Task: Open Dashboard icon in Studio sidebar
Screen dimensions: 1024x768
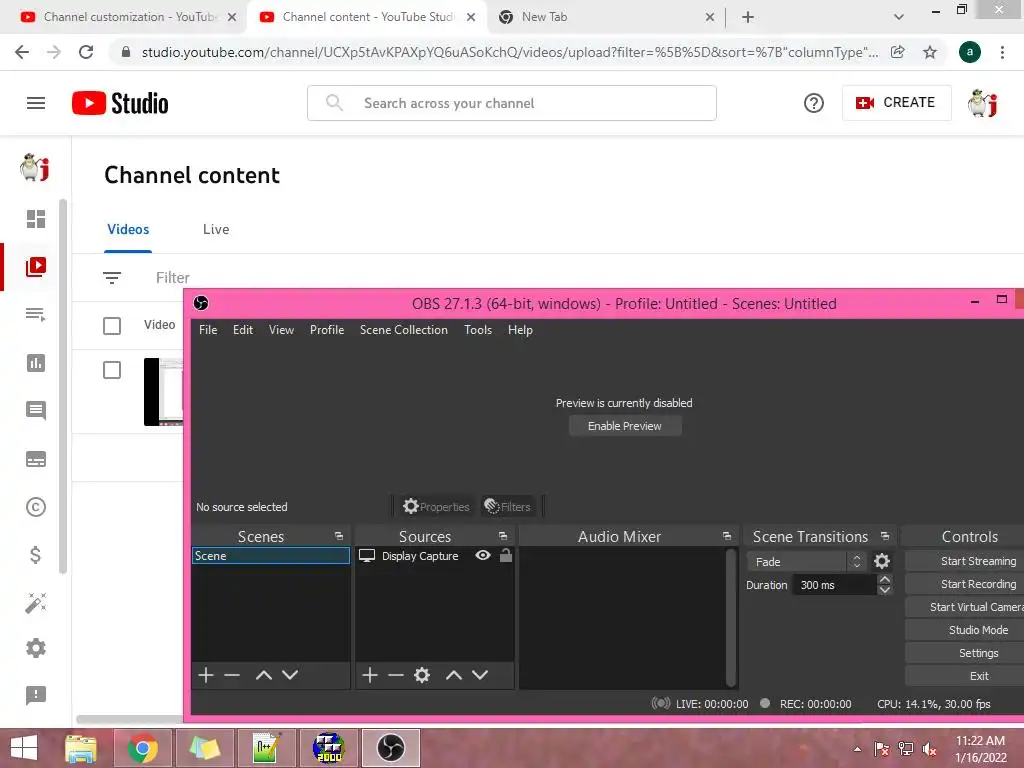Action: [x=36, y=219]
